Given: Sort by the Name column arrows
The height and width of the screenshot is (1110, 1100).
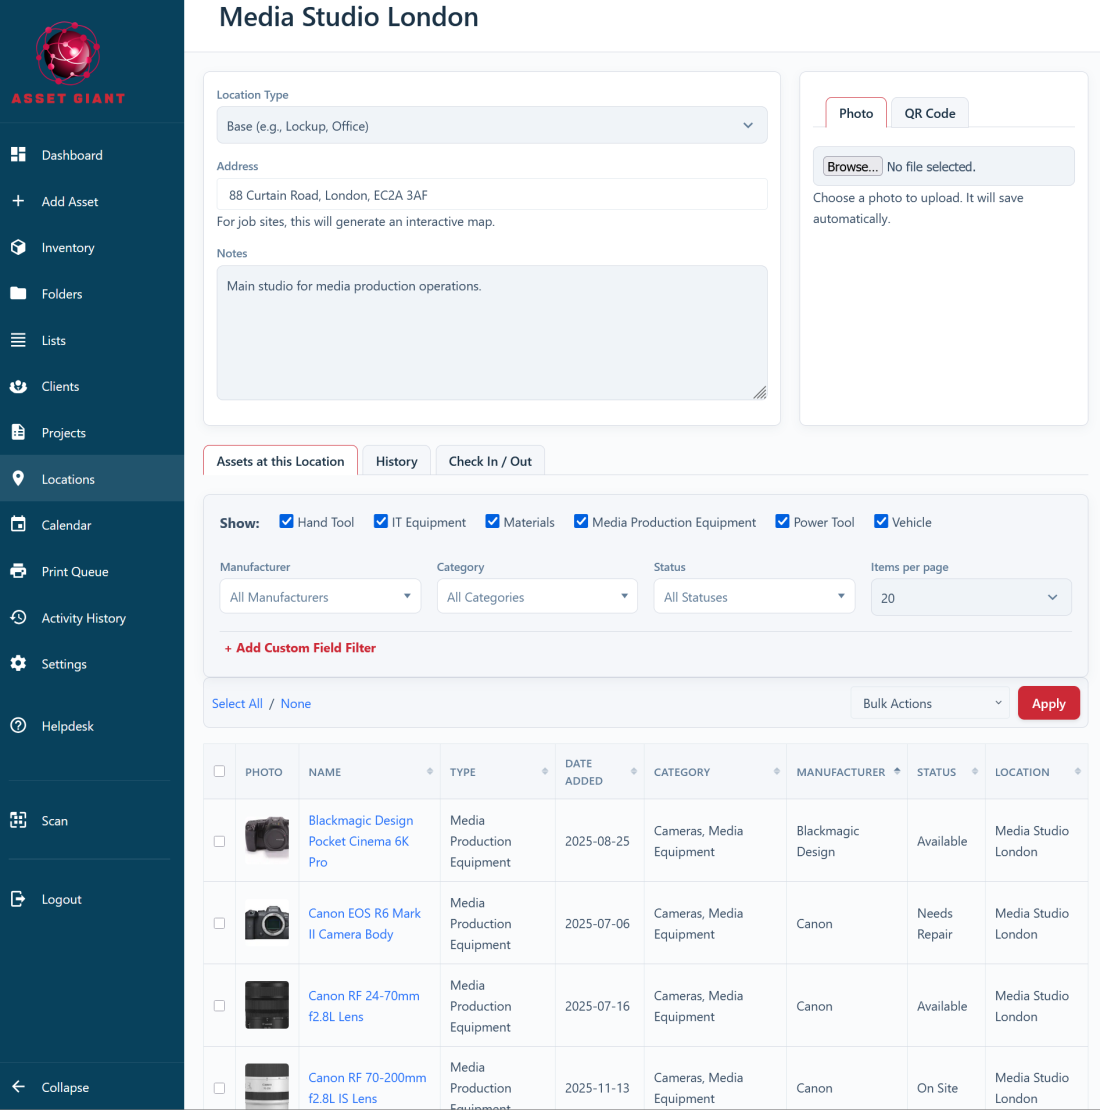Looking at the screenshot, I should point(430,772).
